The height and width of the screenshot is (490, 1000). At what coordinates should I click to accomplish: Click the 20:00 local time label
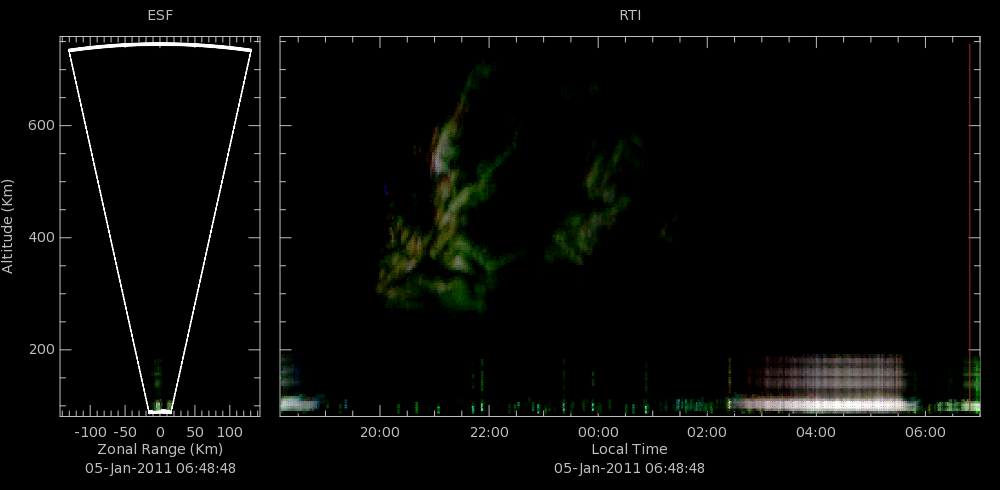click(x=380, y=433)
